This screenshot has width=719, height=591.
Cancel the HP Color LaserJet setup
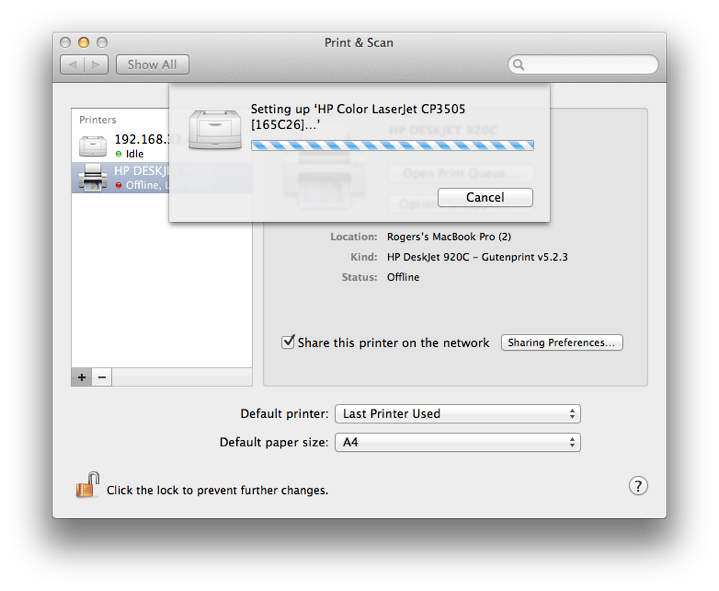click(485, 198)
